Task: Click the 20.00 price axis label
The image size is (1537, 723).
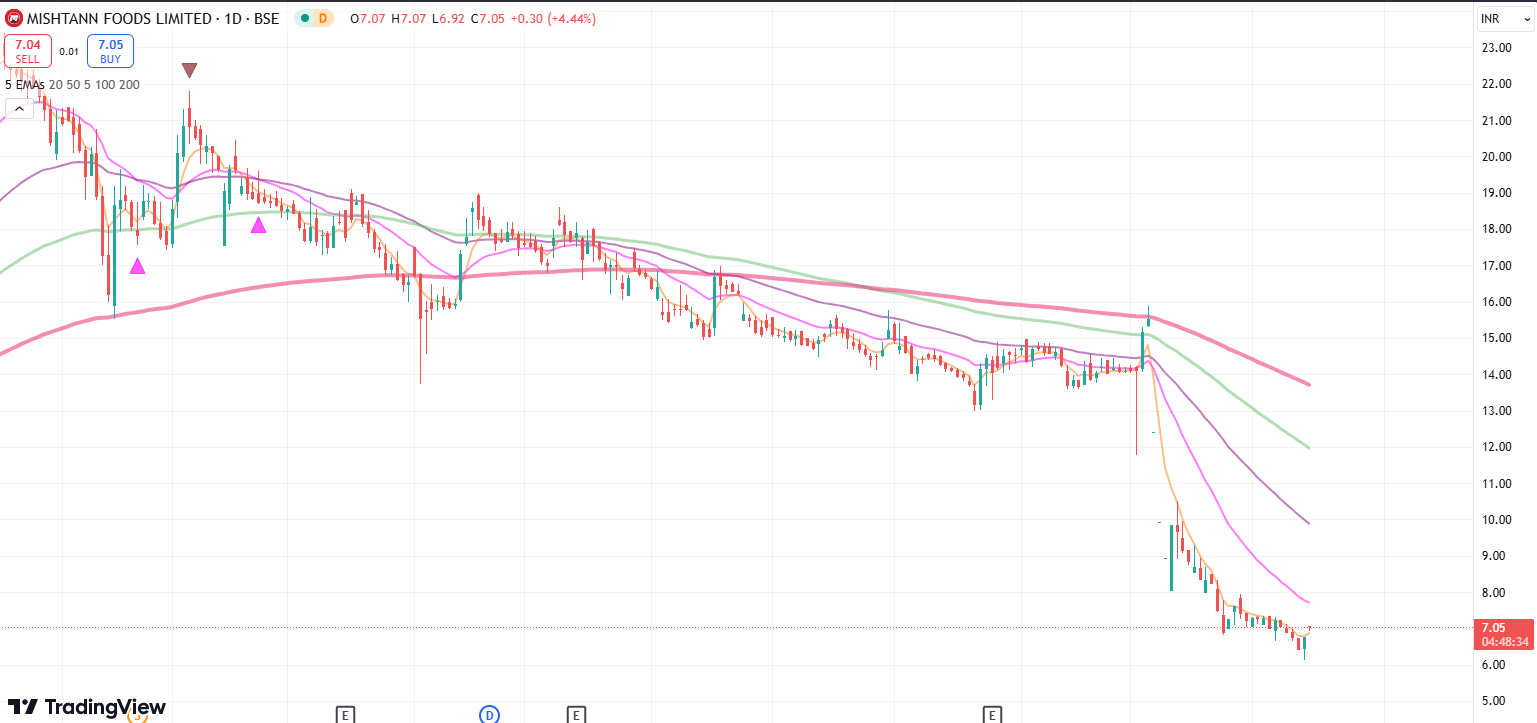Action: (x=1497, y=157)
